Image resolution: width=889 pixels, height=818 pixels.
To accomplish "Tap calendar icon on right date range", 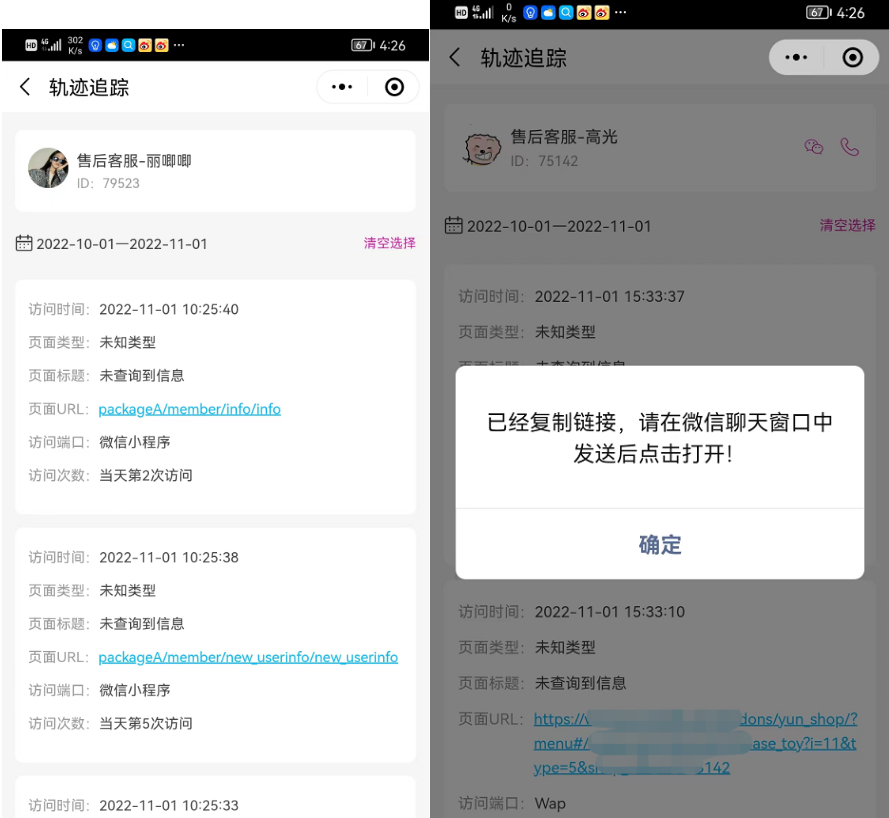I will tap(453, 226).
